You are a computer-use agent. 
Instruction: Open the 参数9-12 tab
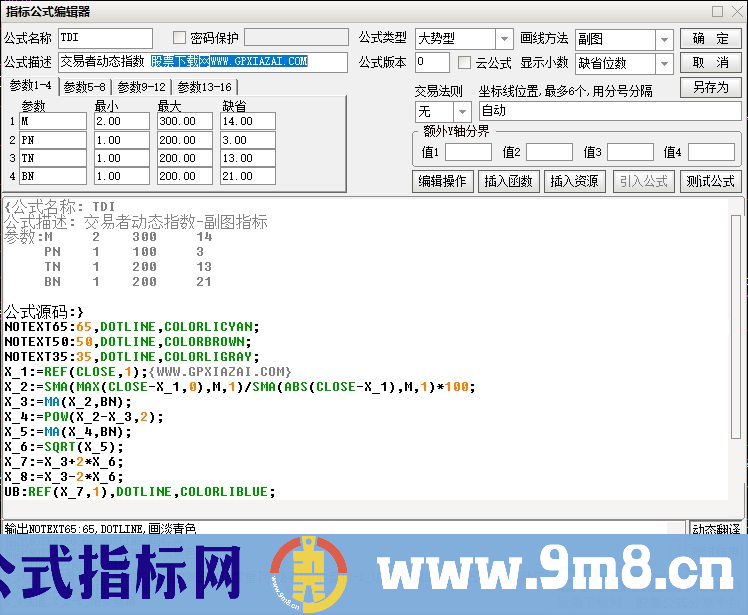141,87
